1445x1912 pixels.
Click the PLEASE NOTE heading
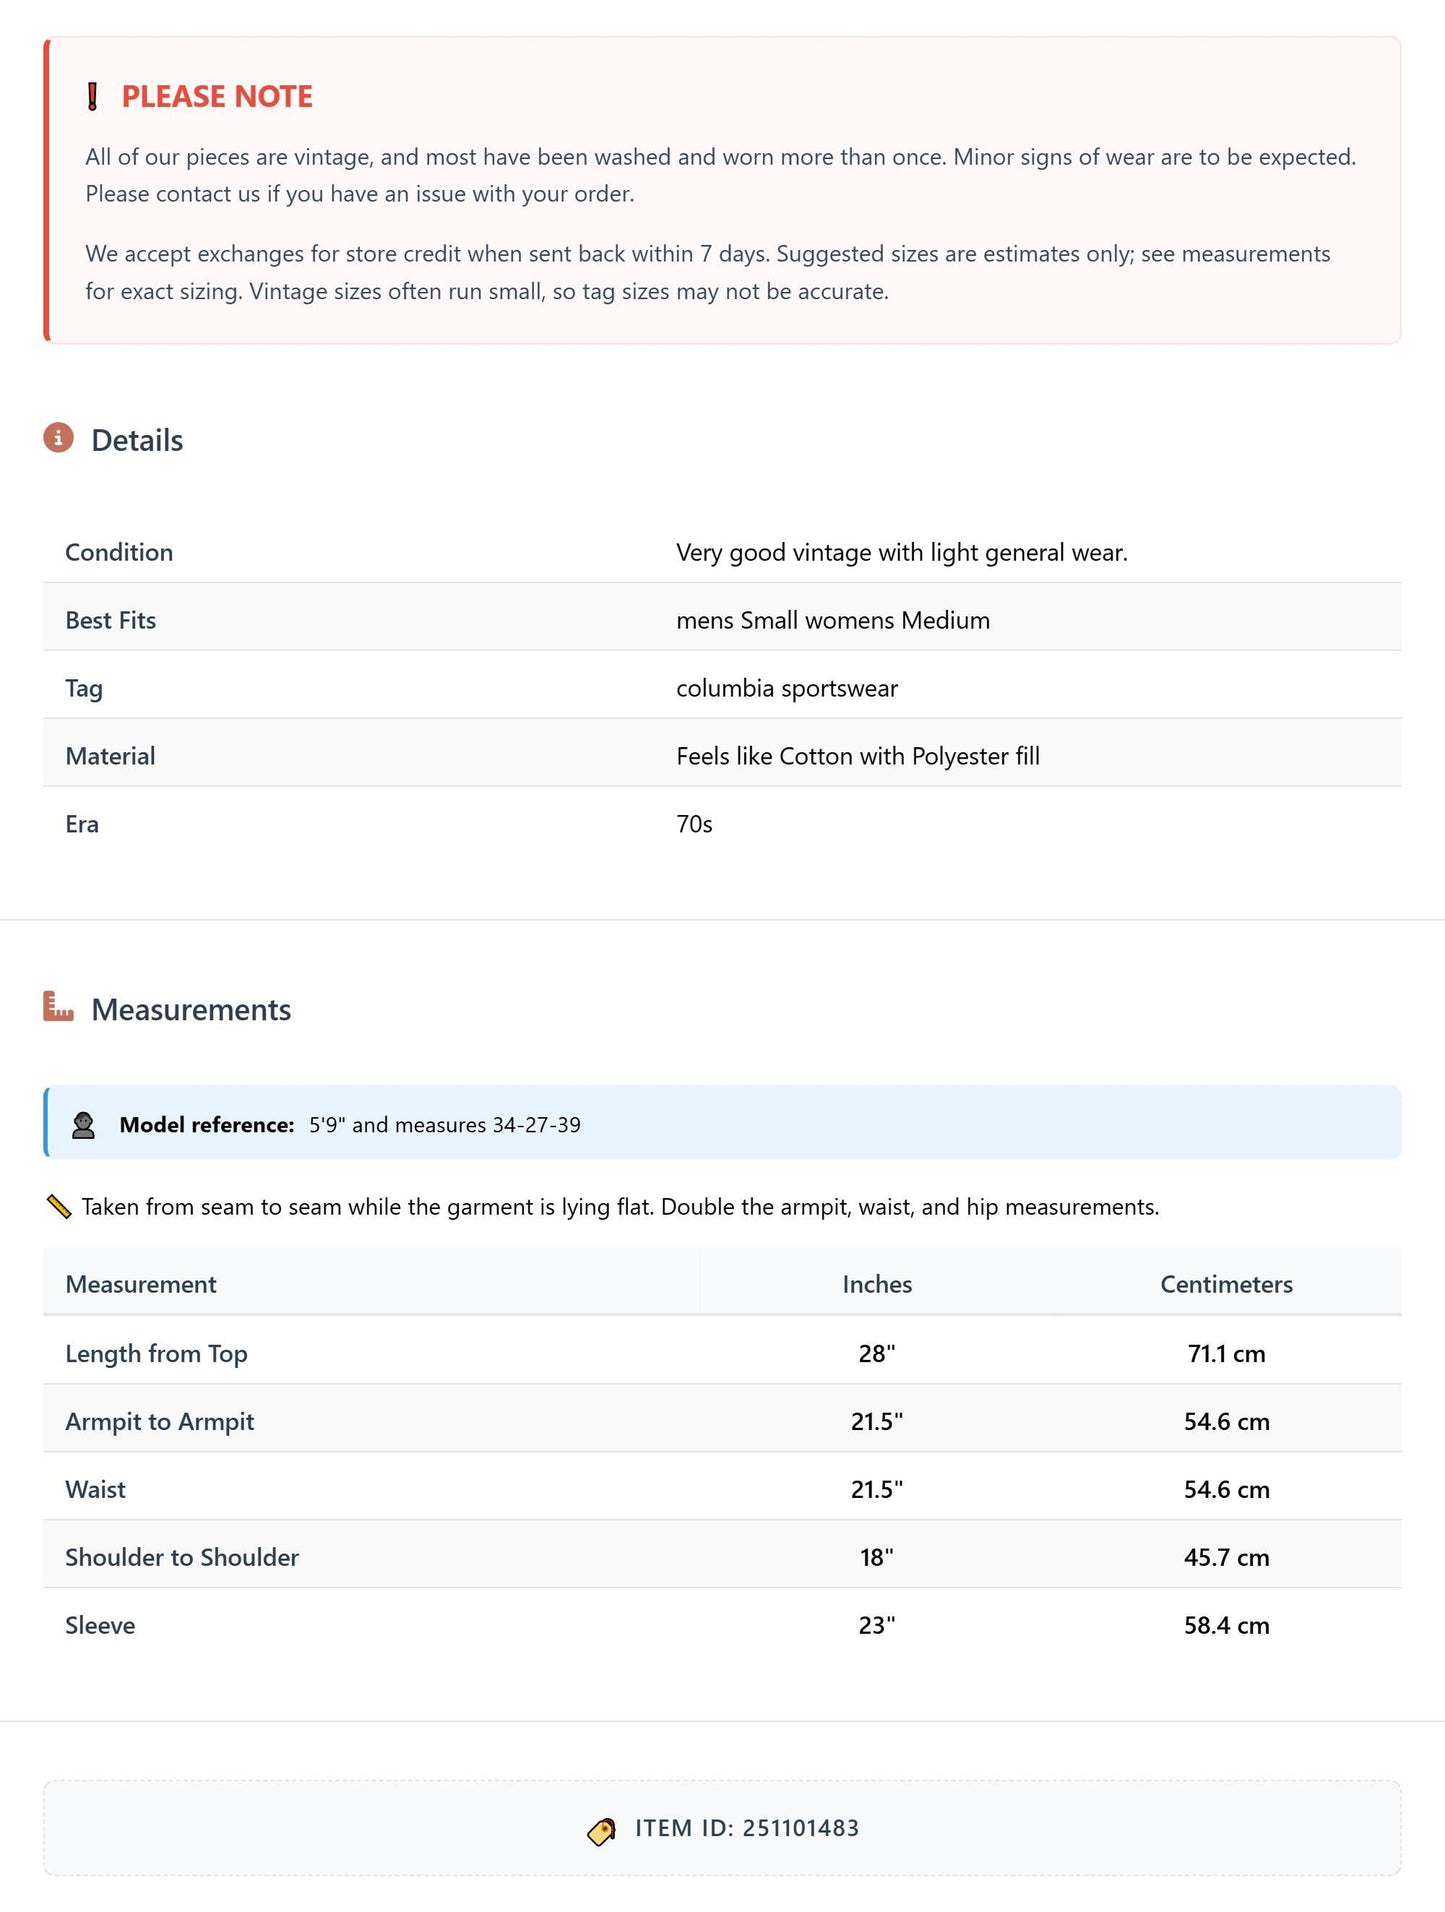click(217, 97)
